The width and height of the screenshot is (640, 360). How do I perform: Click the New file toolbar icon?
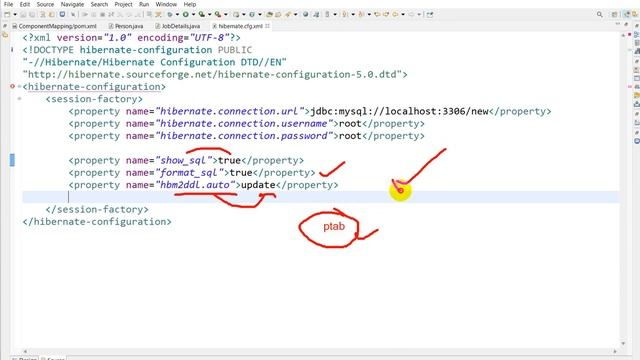(7, 14)
